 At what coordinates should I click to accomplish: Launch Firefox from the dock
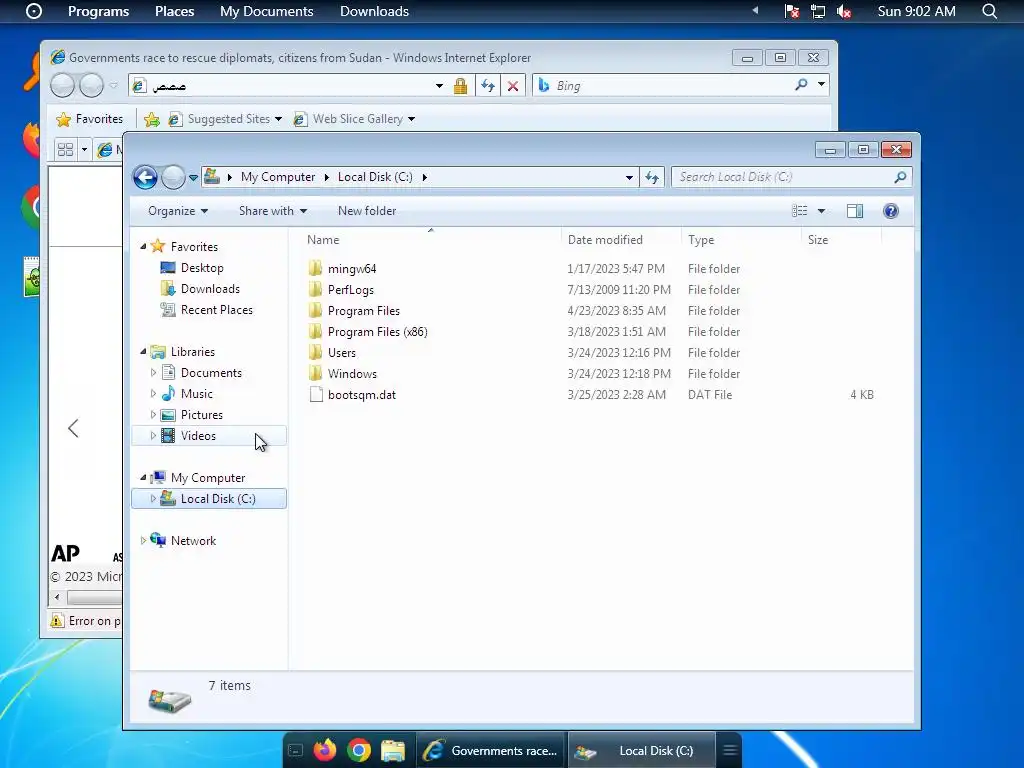coord(325,750)
